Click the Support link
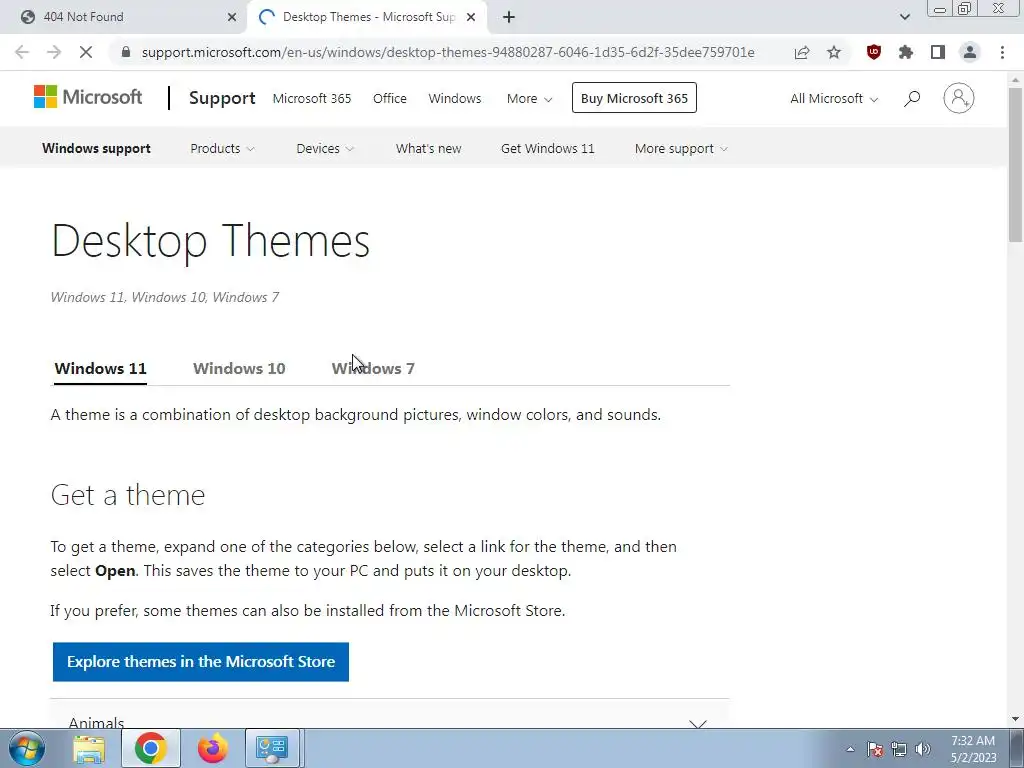This screenshot has height=768, width=1024. click(x=222, y=98)
